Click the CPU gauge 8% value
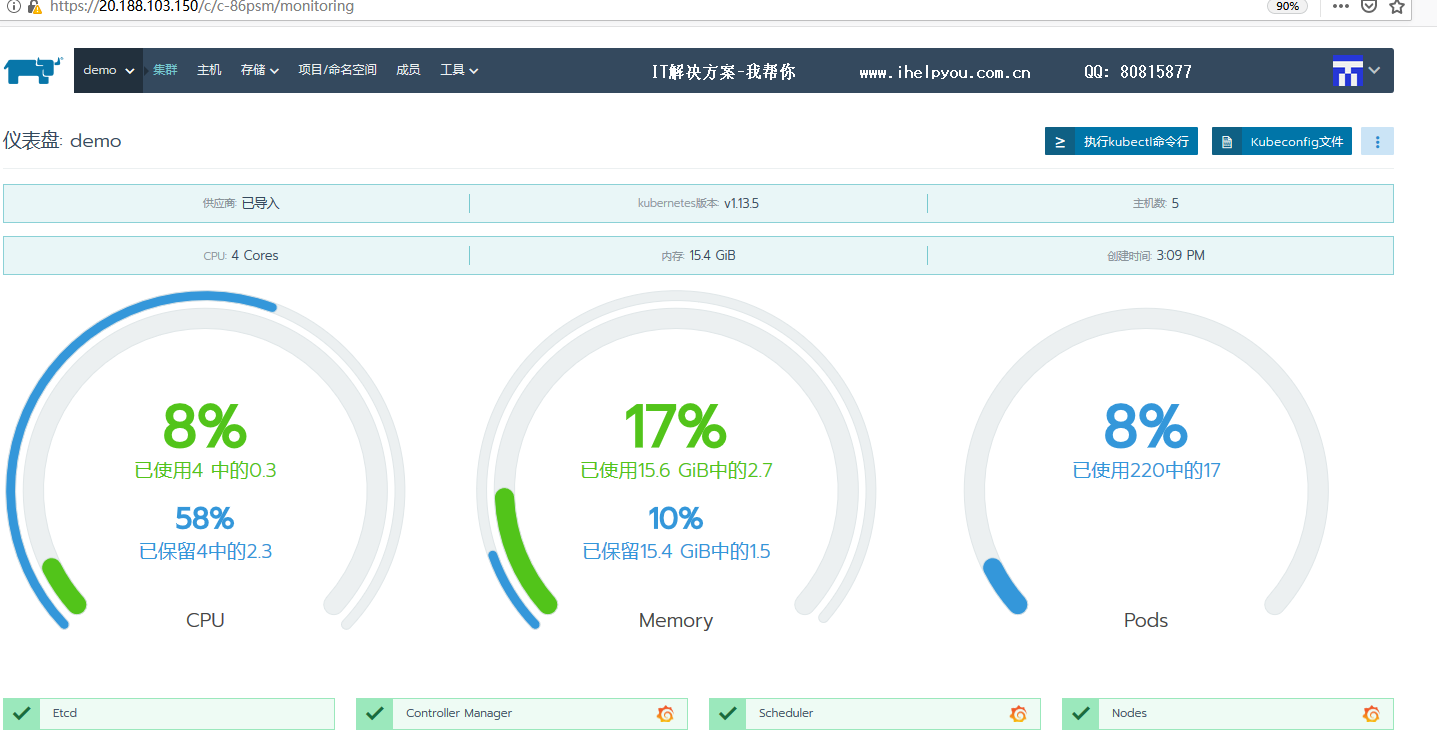 point(205,426)
